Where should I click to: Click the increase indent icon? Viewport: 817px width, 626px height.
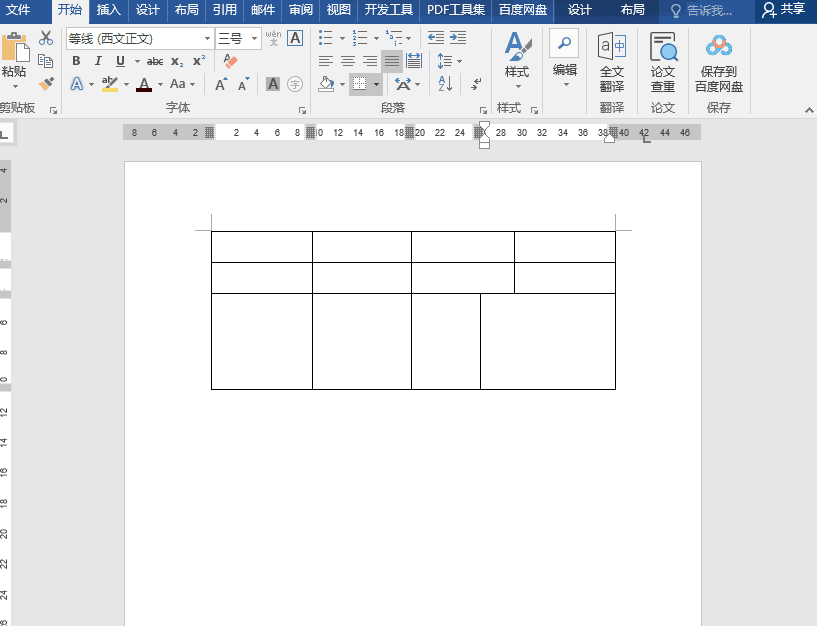(458, 38)
